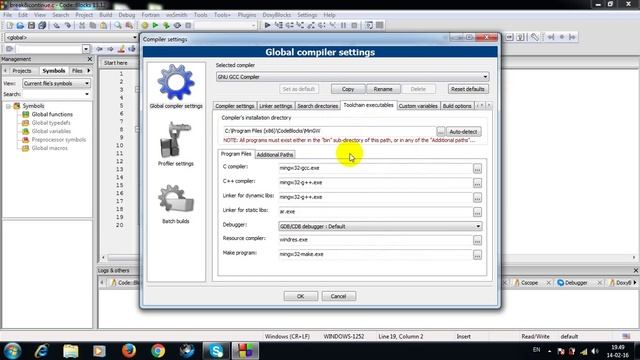This screenshot has width=640, height=360.
Task: Browse for static libs linker executable
Action: (477, 212)
